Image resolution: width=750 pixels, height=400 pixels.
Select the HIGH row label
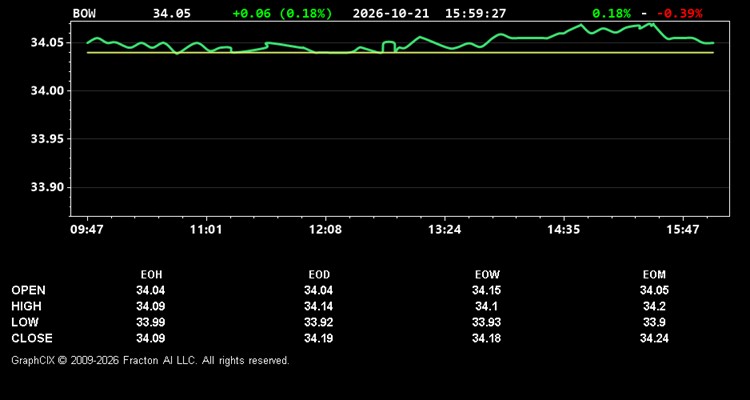pyautogui.click(x=26, y=306)
